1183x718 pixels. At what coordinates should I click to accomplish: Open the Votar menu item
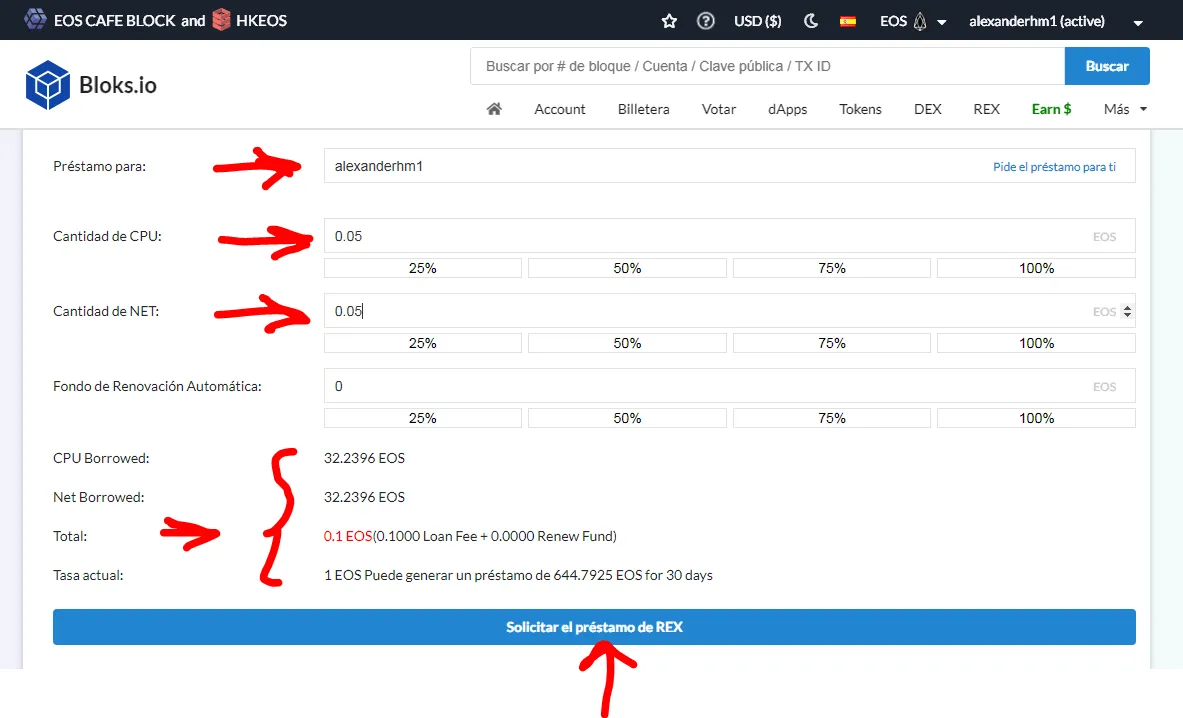tap(719, 109)
